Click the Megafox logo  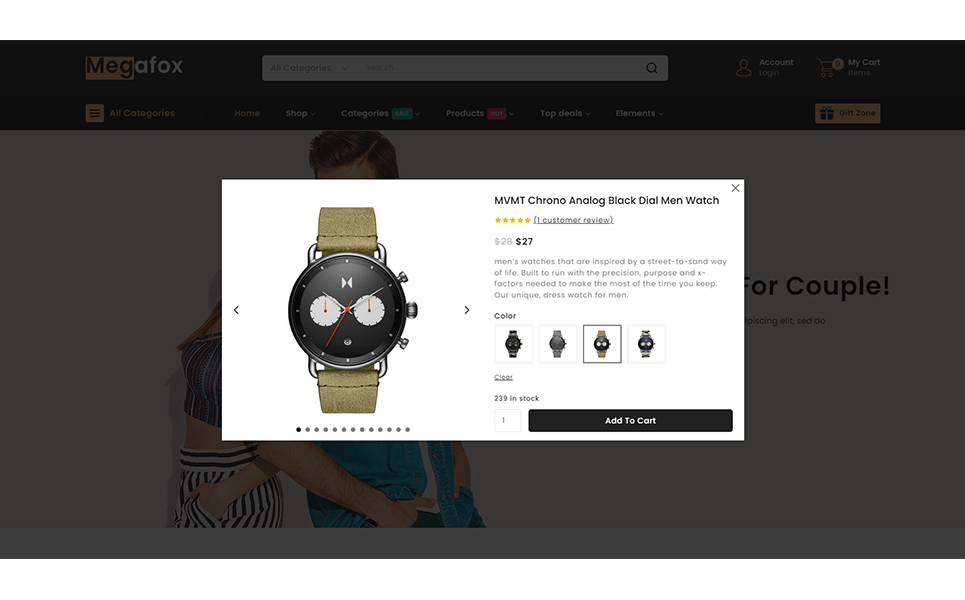pos(134,66)
